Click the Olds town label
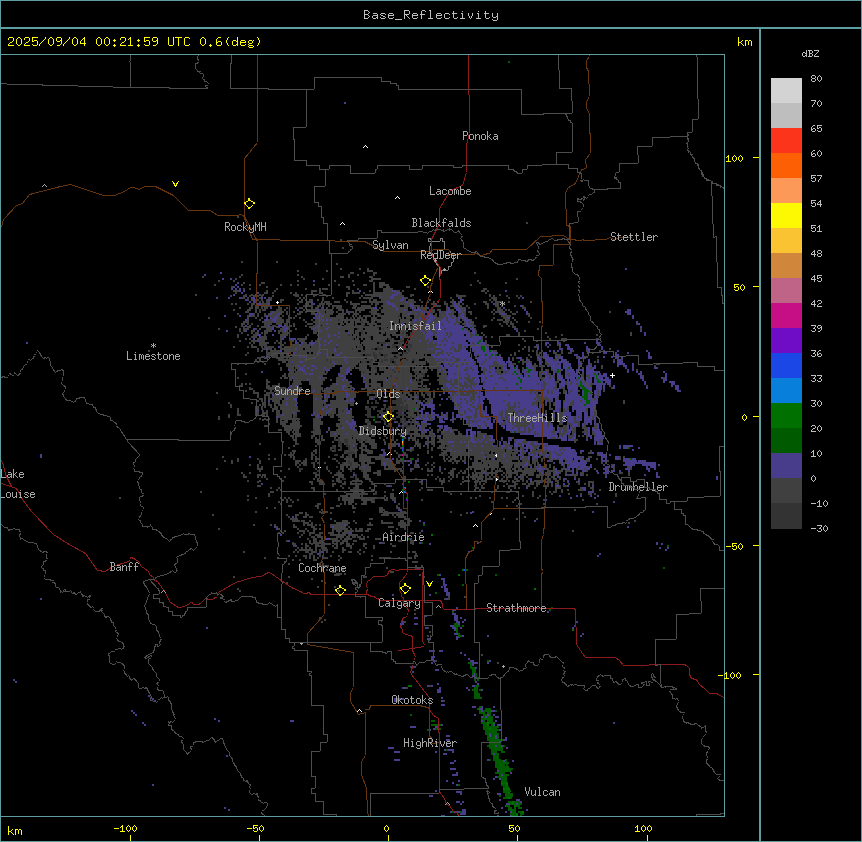The height and width of the screenshot is (842, 862). tap(388, 394)
